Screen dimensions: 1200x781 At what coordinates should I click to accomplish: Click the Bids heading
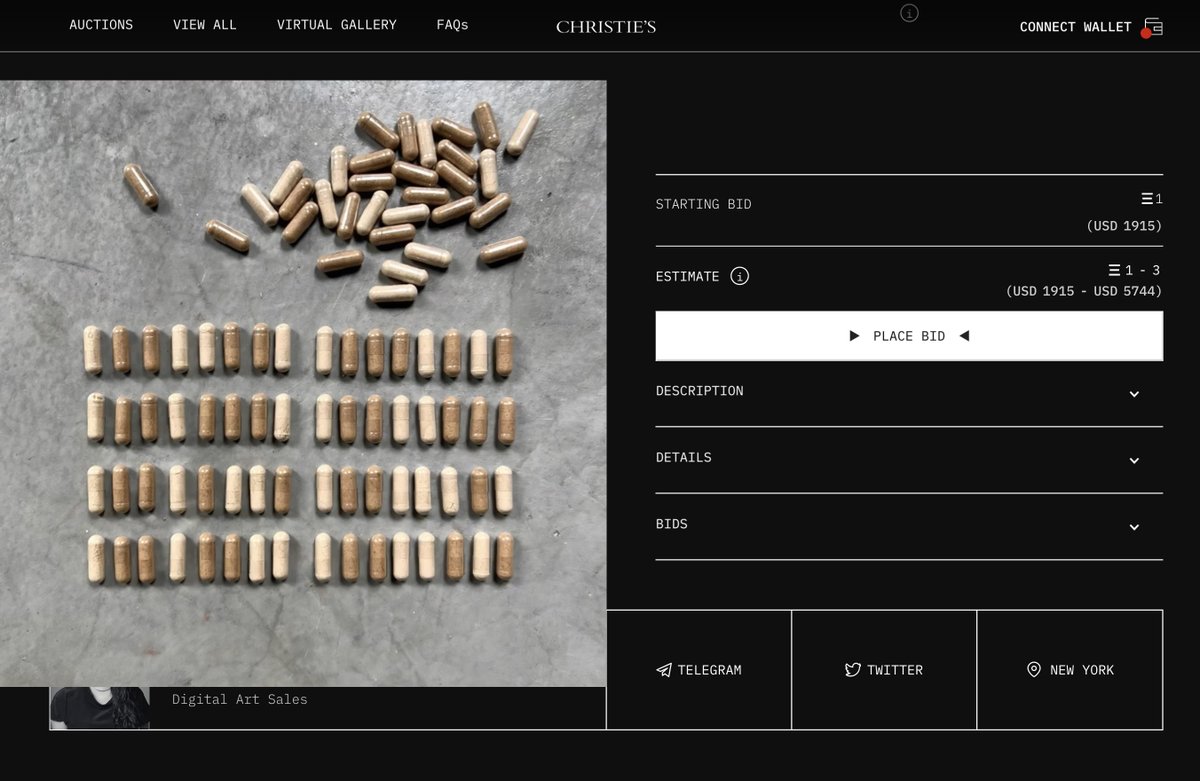point(671,524)
